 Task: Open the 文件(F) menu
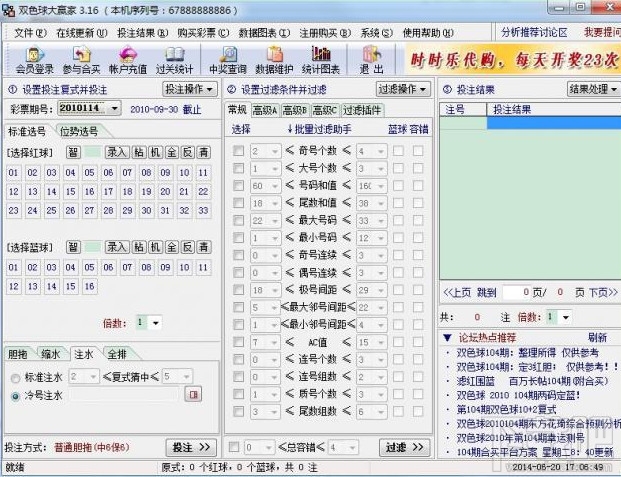[30, 33]
